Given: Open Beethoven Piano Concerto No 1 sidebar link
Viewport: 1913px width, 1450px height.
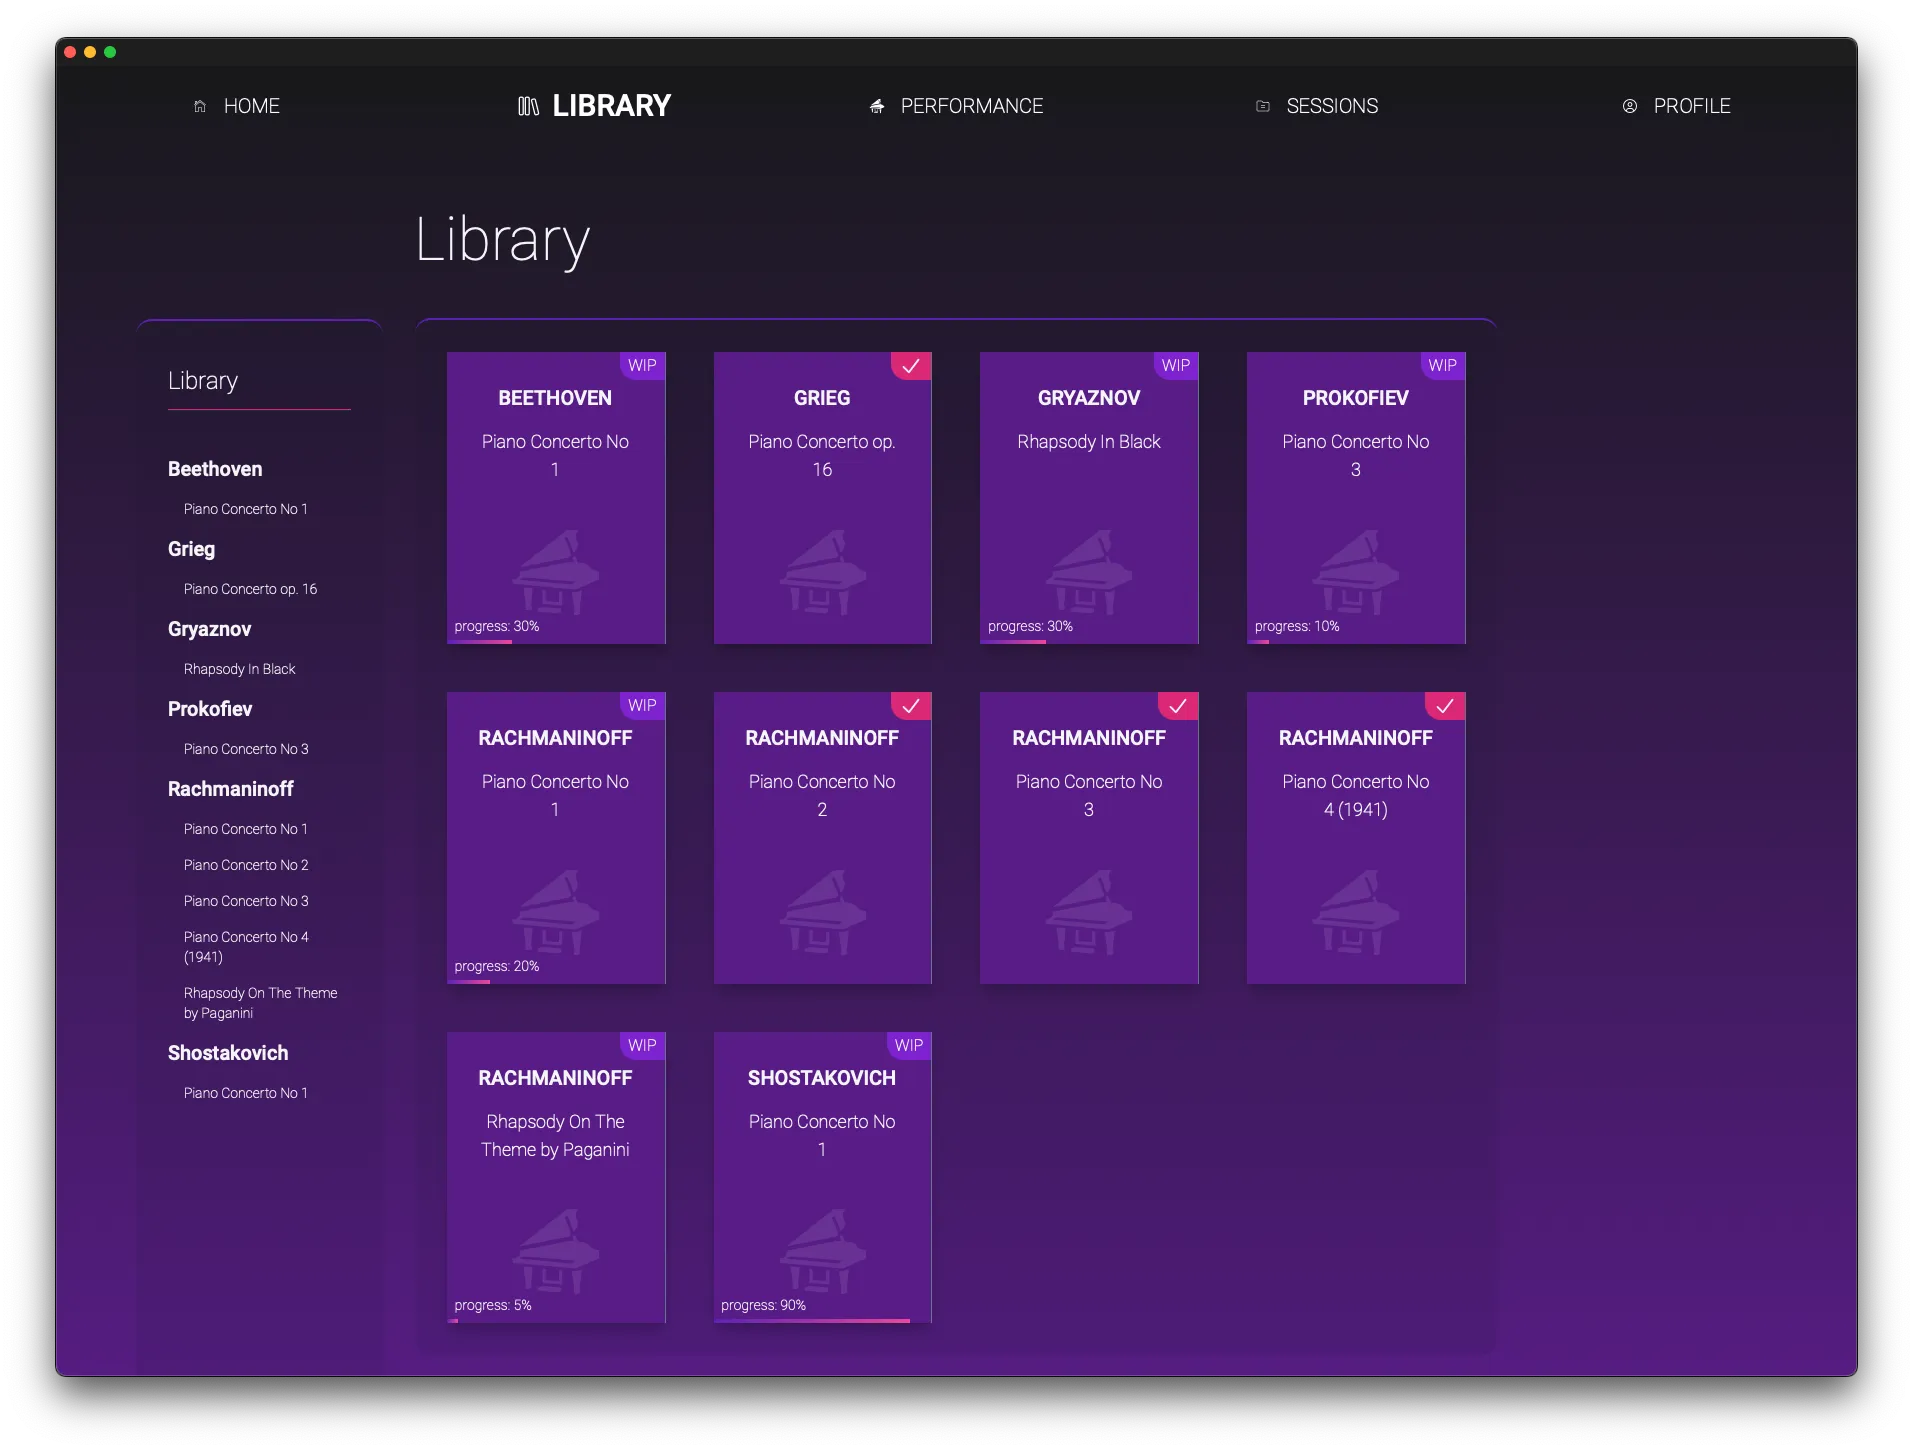Looking at the screenshot, I should 245,509.
